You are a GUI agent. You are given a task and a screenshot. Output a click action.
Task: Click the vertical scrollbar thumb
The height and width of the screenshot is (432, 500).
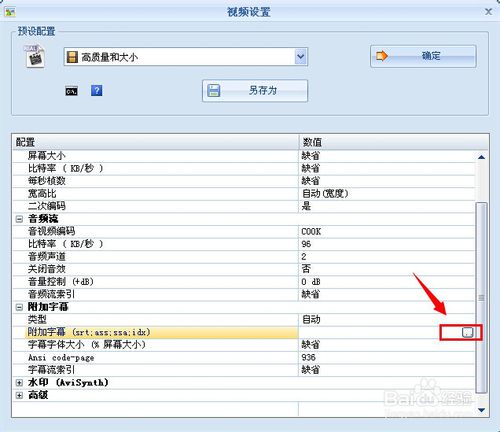pos(481,298)
